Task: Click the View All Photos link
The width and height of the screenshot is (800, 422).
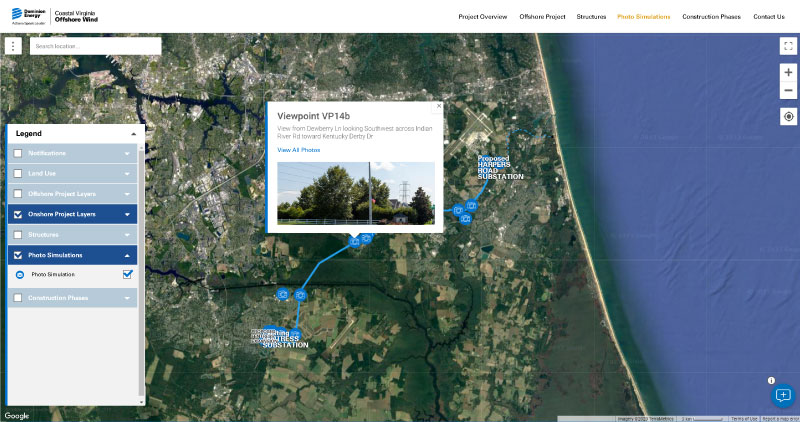Action: (298, 149)
